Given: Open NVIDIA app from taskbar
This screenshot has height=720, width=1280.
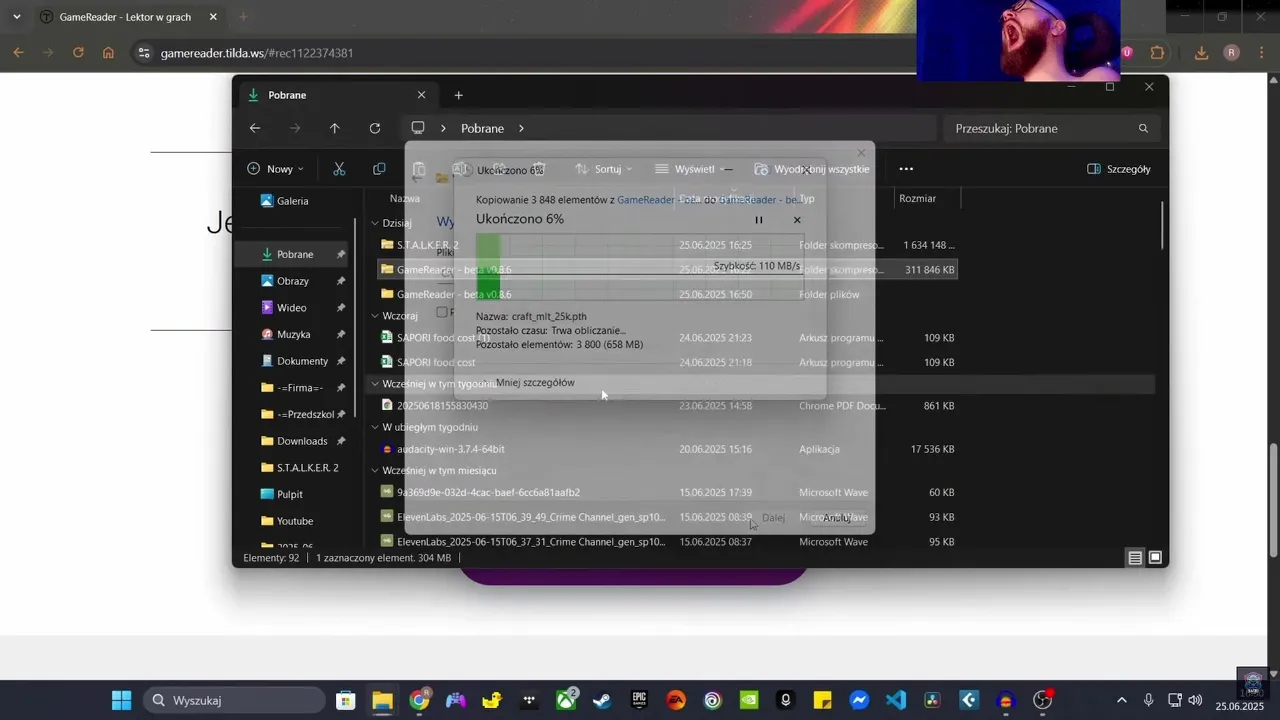Looking at the screenshot, I should coord(749,700).
